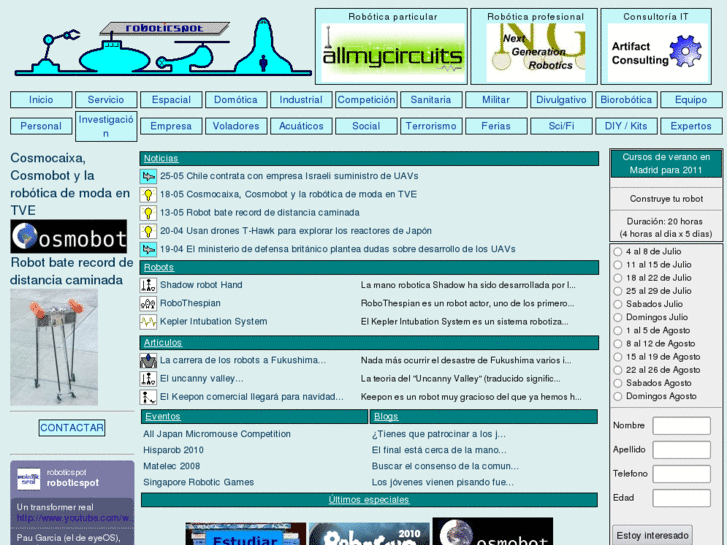Open the Últimos especiales header link
The width and height of the screenshot is (727, 545).
click(369, 500)
